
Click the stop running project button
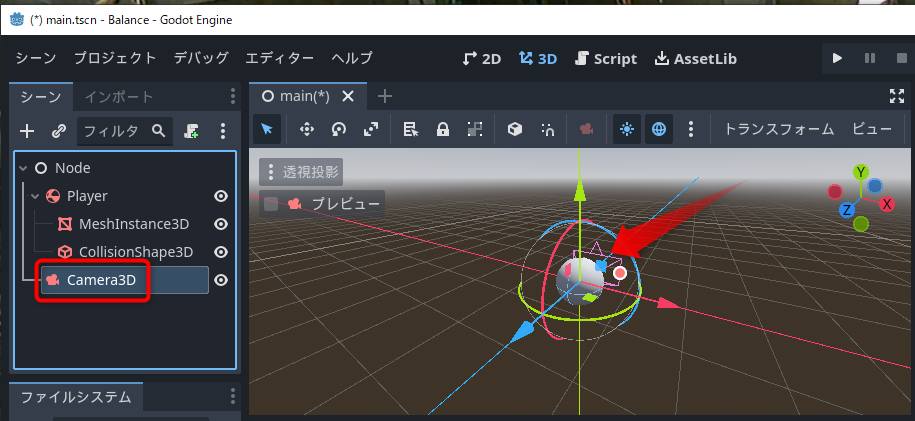click(x=902, y=58)
